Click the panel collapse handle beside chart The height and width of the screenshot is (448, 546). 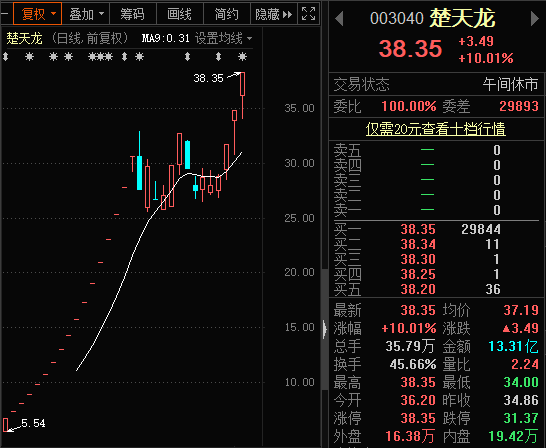(325, 329)
